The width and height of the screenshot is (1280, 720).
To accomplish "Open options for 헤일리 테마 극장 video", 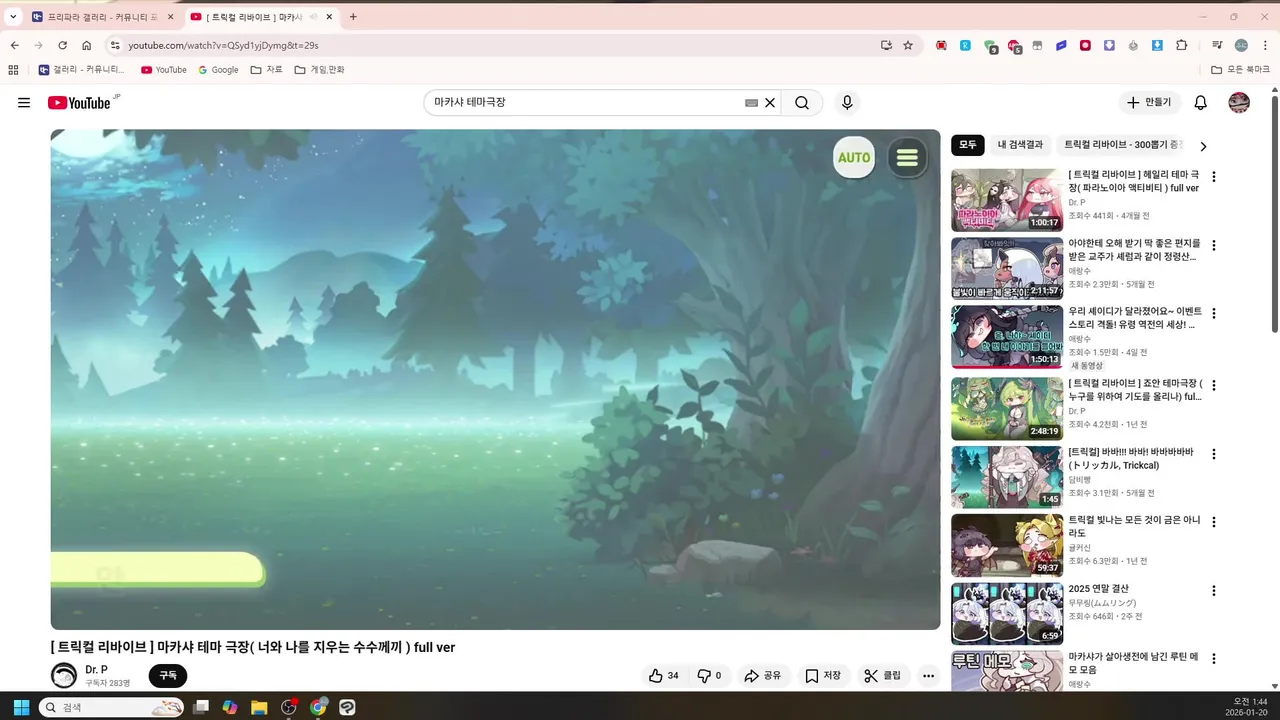I will [1214, 177].
